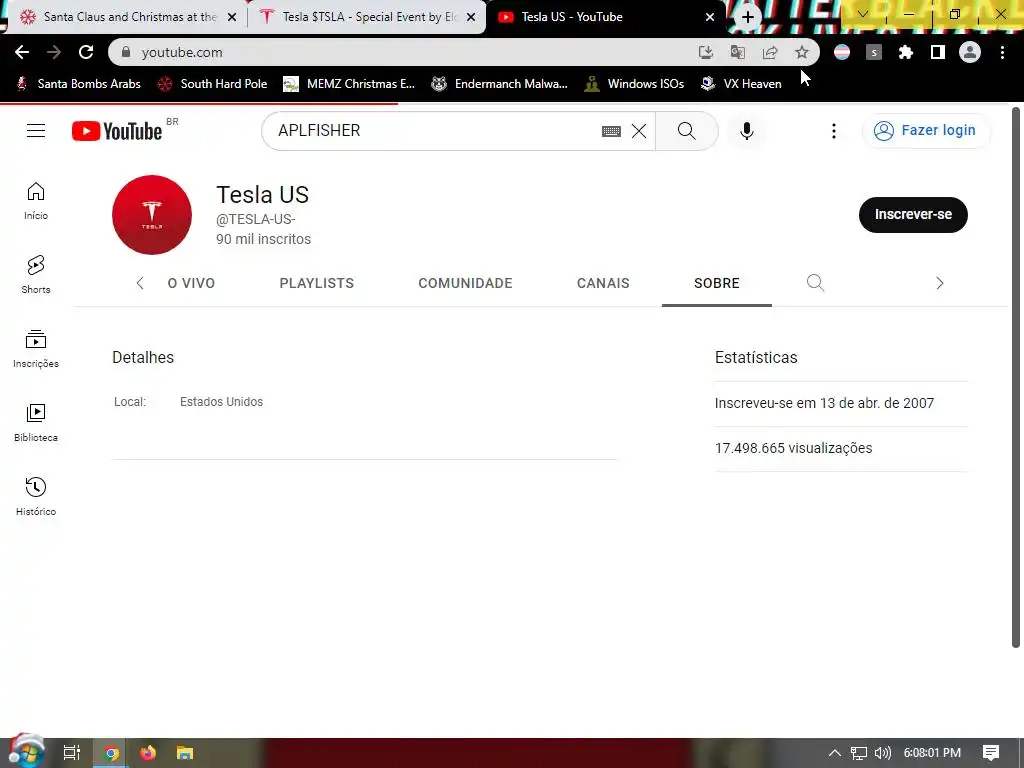
Task: Reload the page
Action: pos(86,52)
